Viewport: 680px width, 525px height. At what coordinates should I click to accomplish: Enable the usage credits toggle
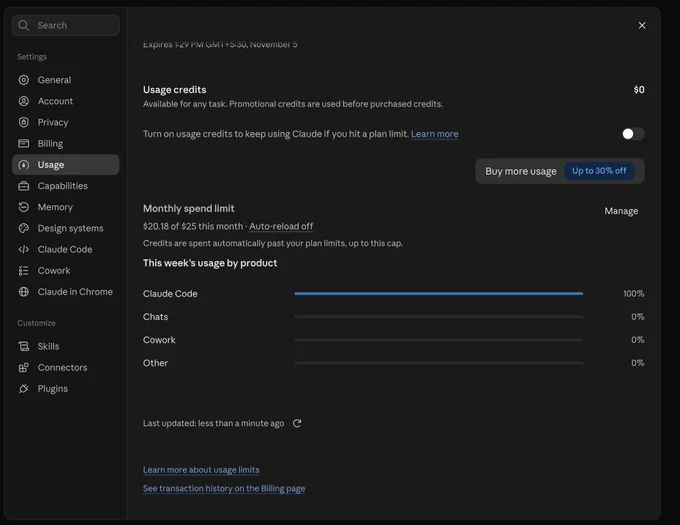[633, 134]
